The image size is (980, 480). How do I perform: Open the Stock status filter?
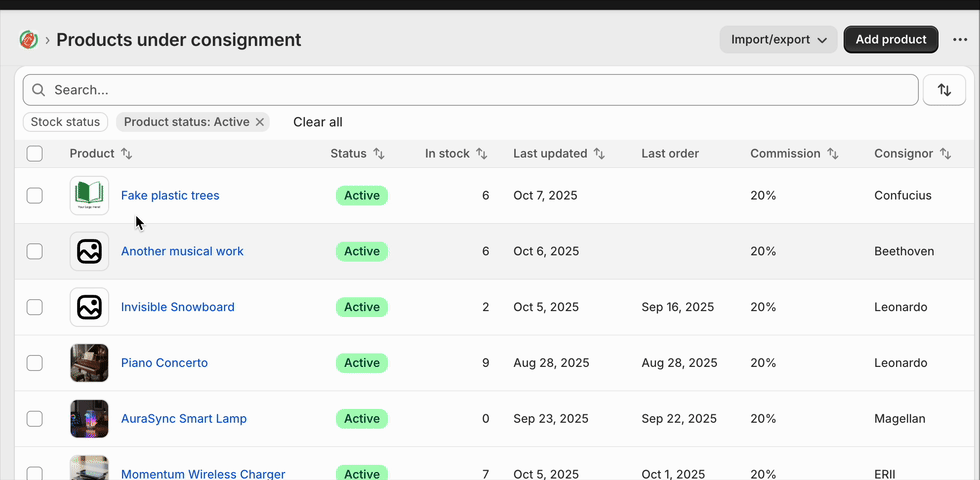66,122
